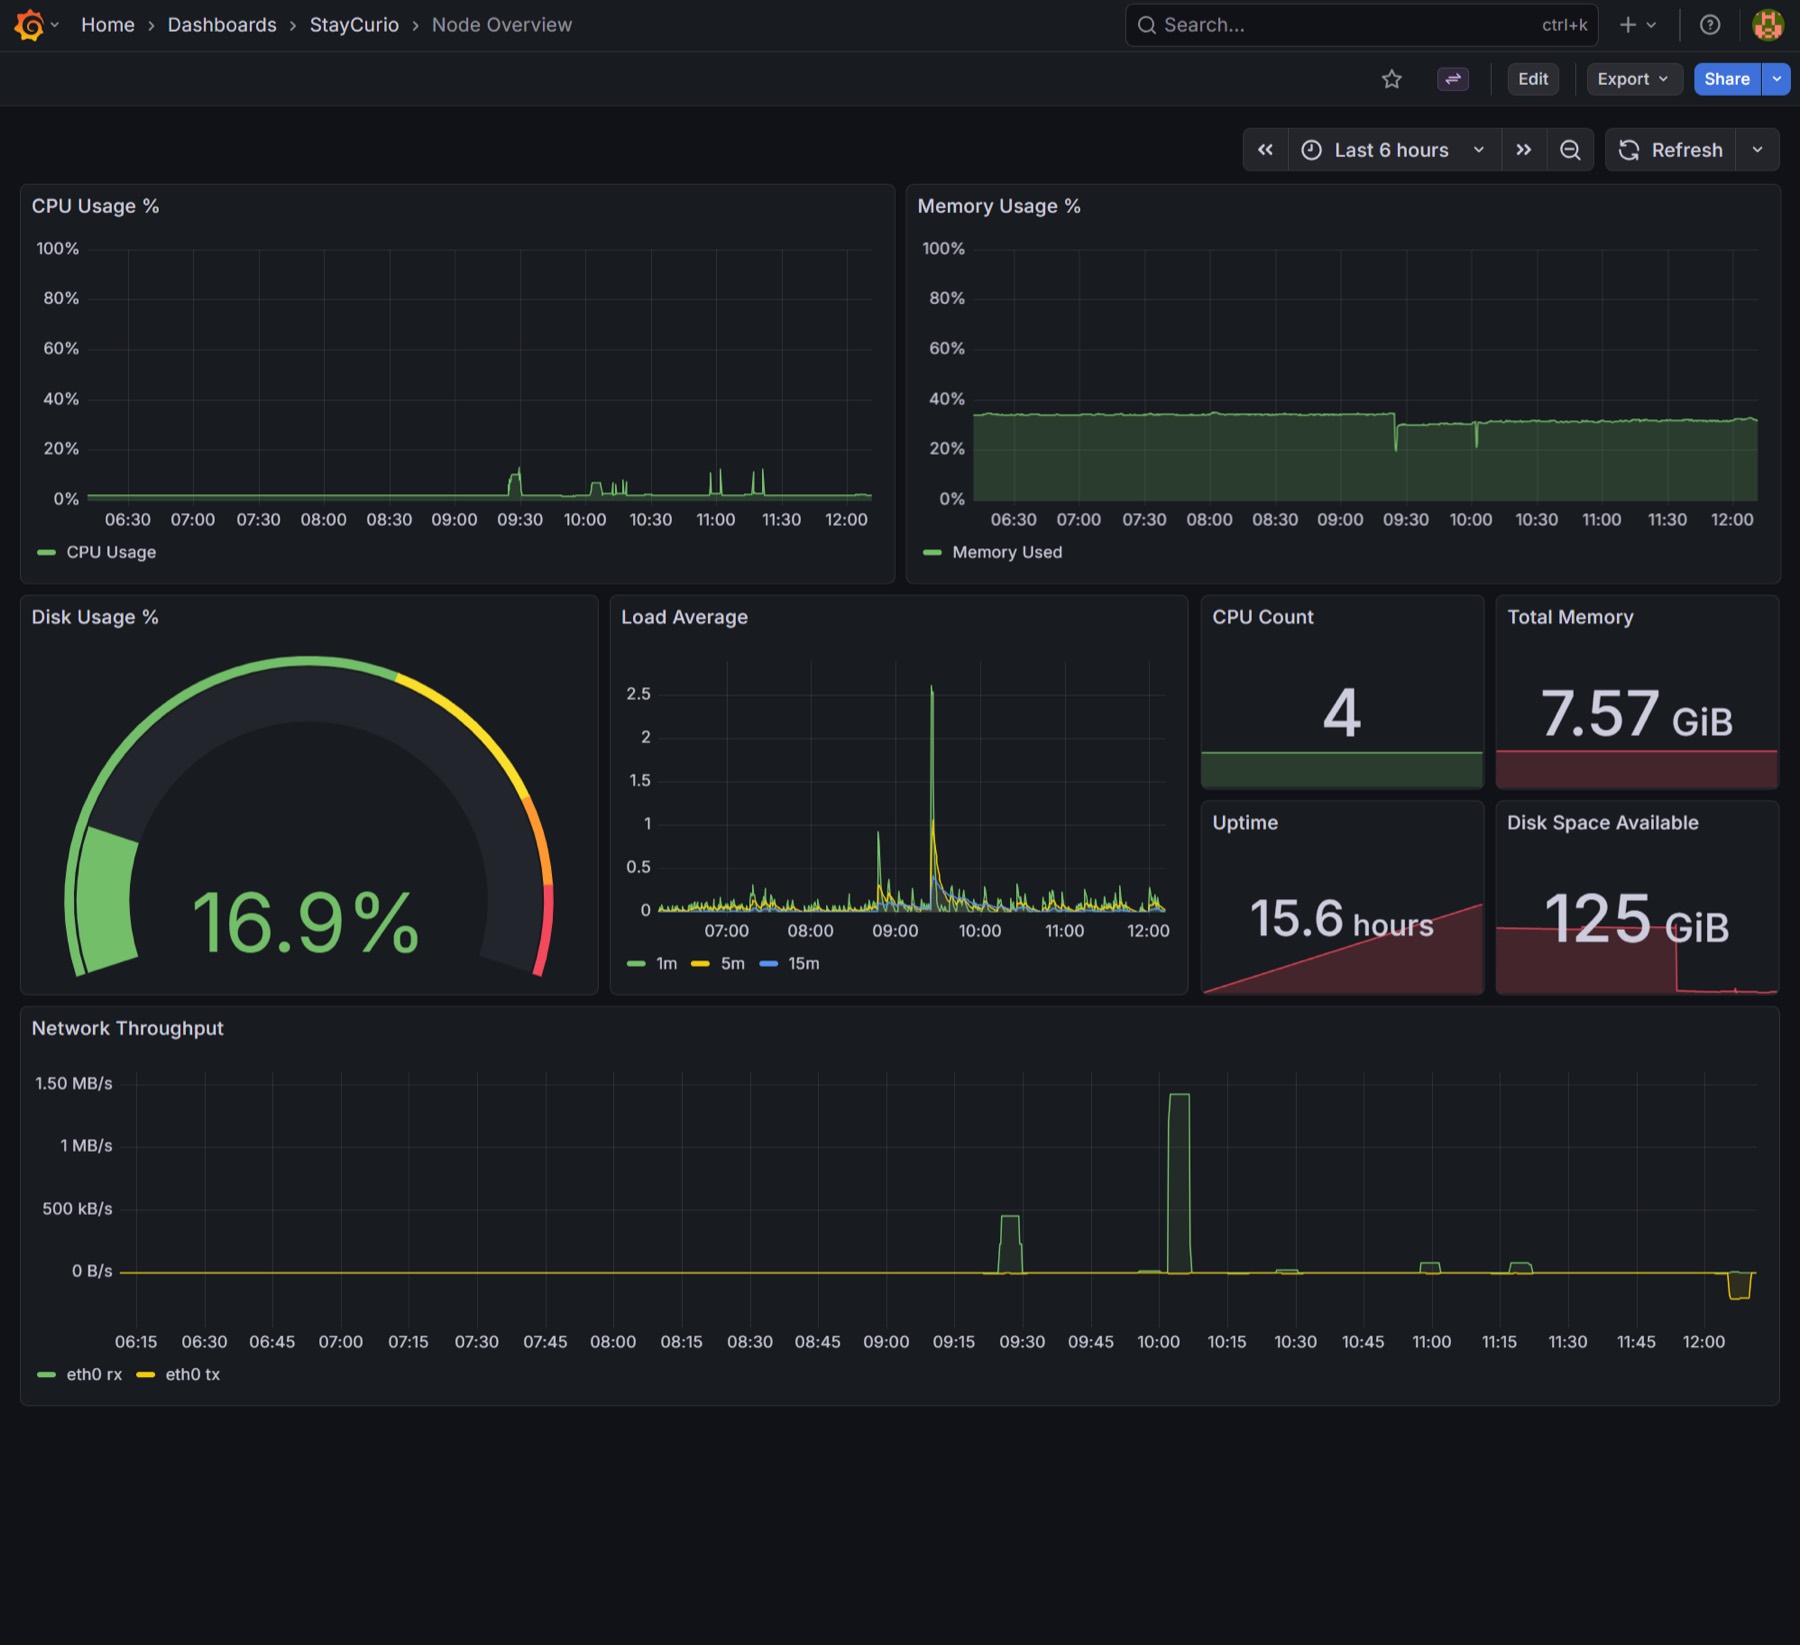Open the refresh interval dropdown arrow
This screenshot has height=1645, width=1800.
tap(1757, 150)
